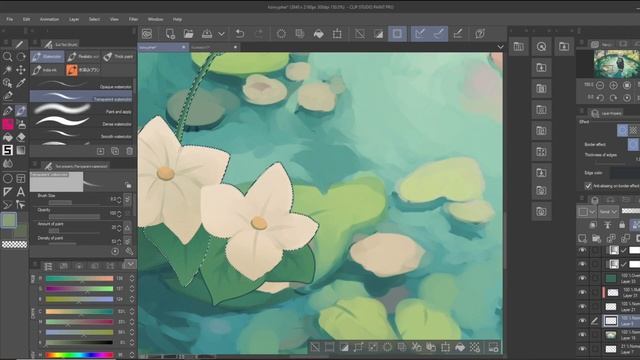This screenshot has width=640, height=360.
Task: Zoom out on the Navigator panel
Action: coord(600,85)
